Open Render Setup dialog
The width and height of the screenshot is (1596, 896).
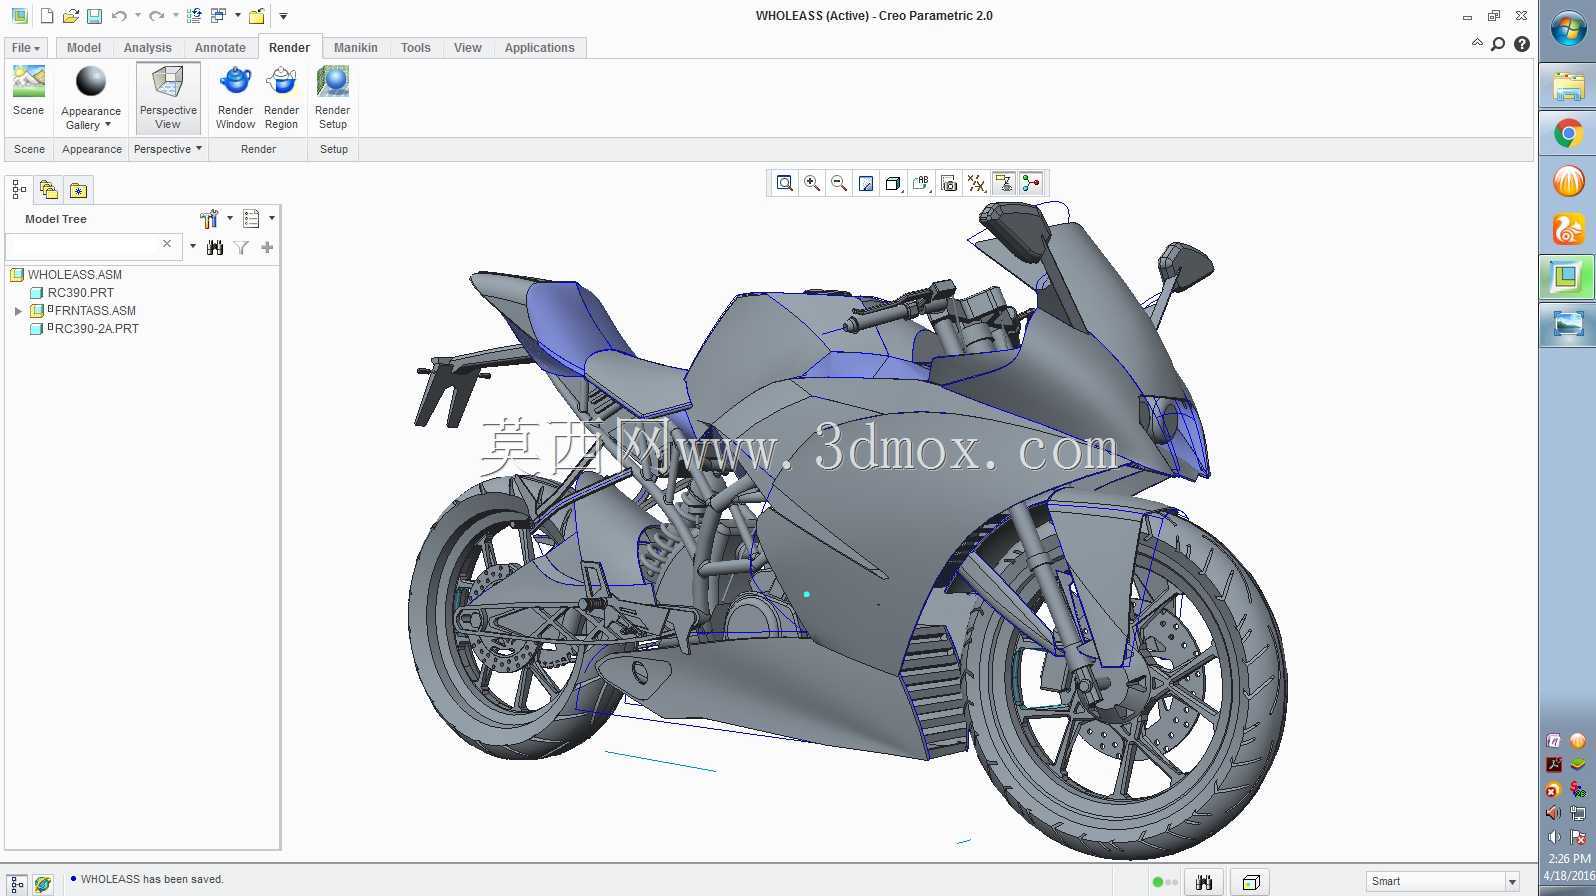point(332,81)
